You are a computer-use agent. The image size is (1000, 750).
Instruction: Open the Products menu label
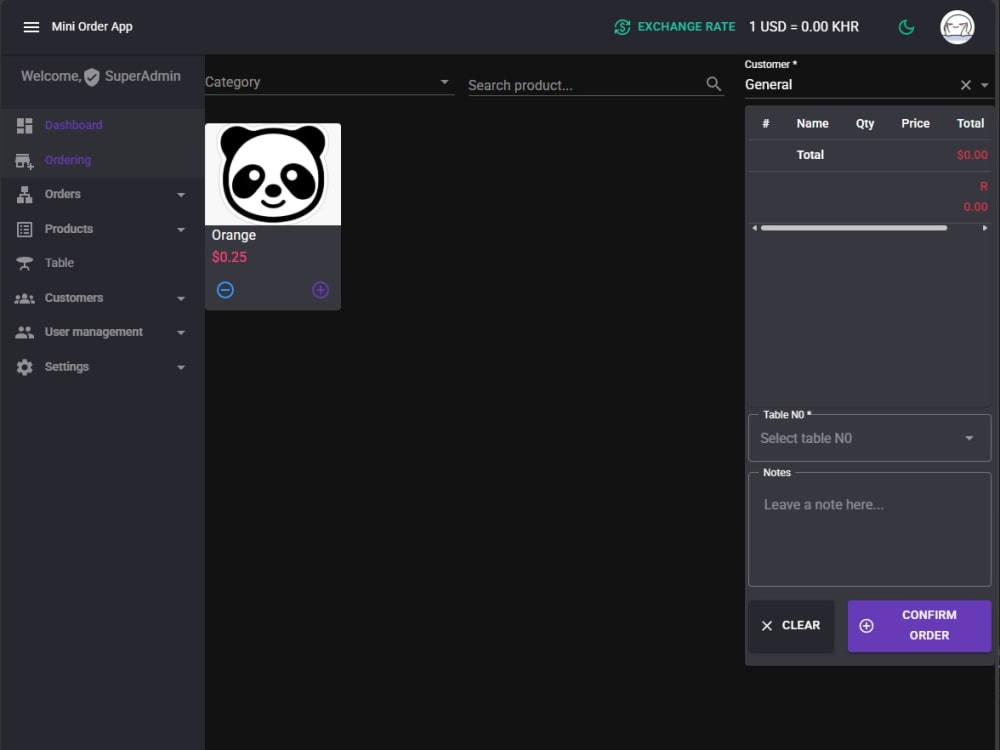[x=69, y=229]
